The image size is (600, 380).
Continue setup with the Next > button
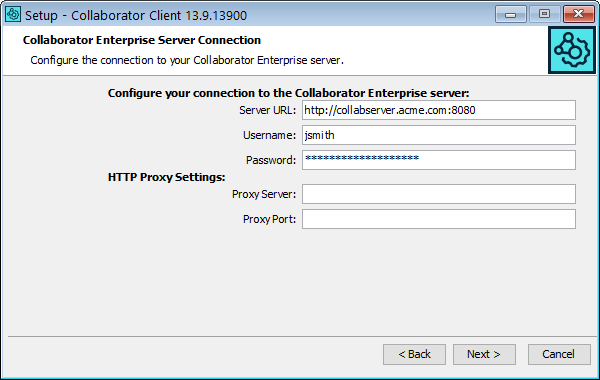click(484, 354)
